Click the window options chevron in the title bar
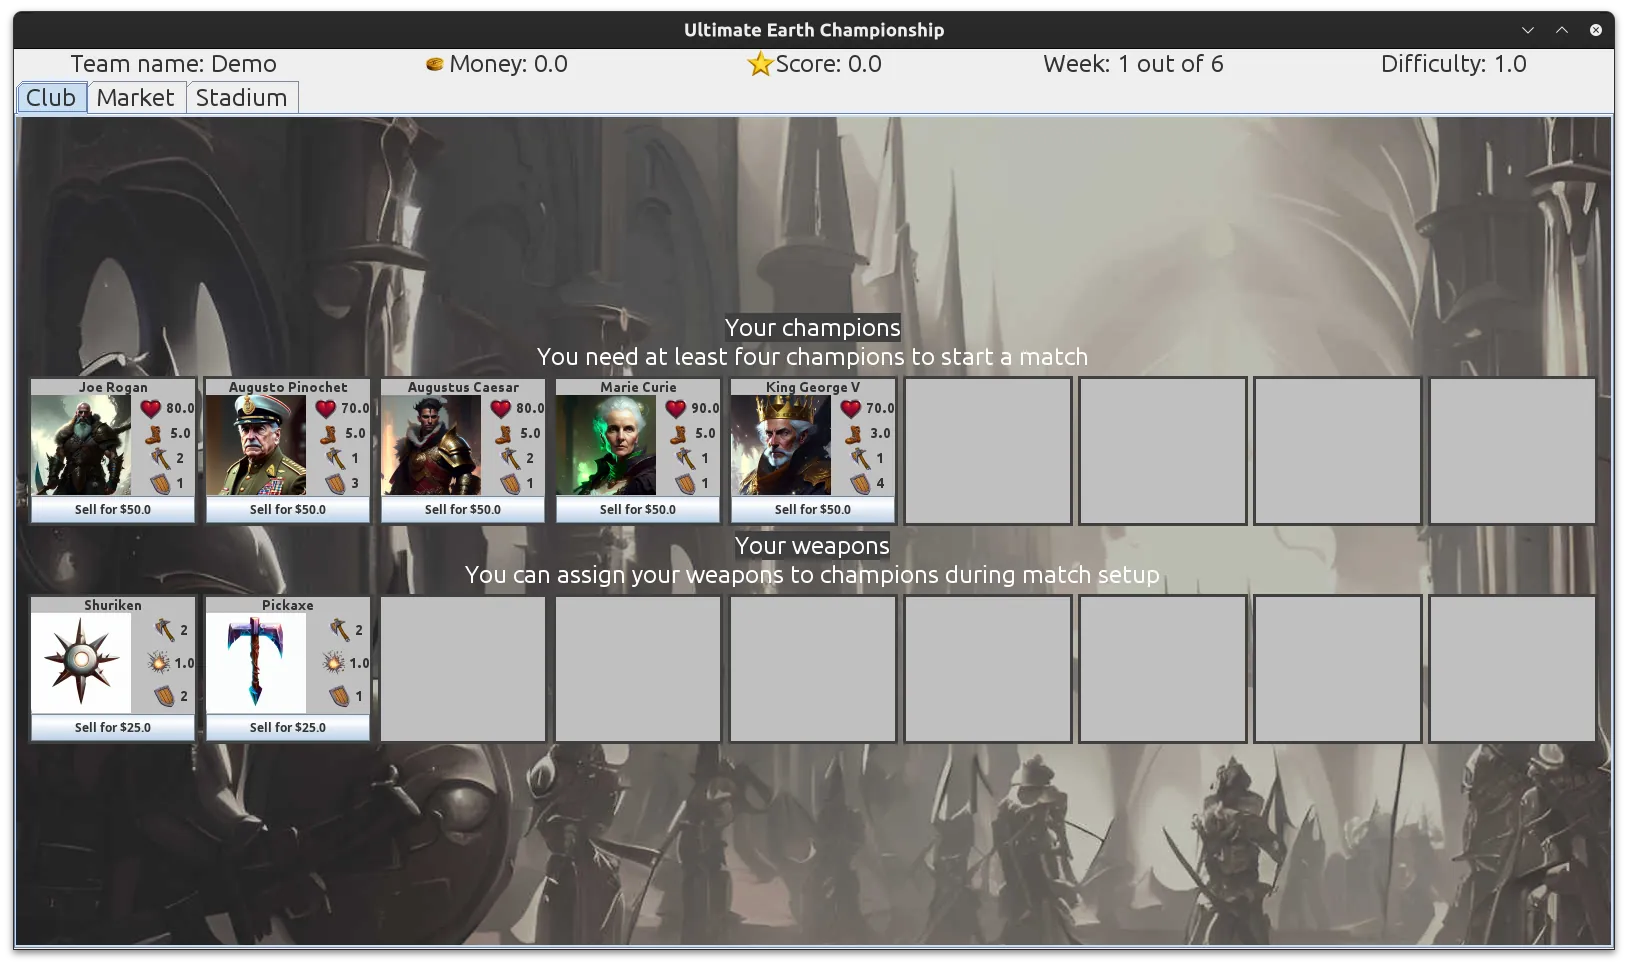Screen dimensions: 1628x966 pyautogui.click(x=1527, y=30)
